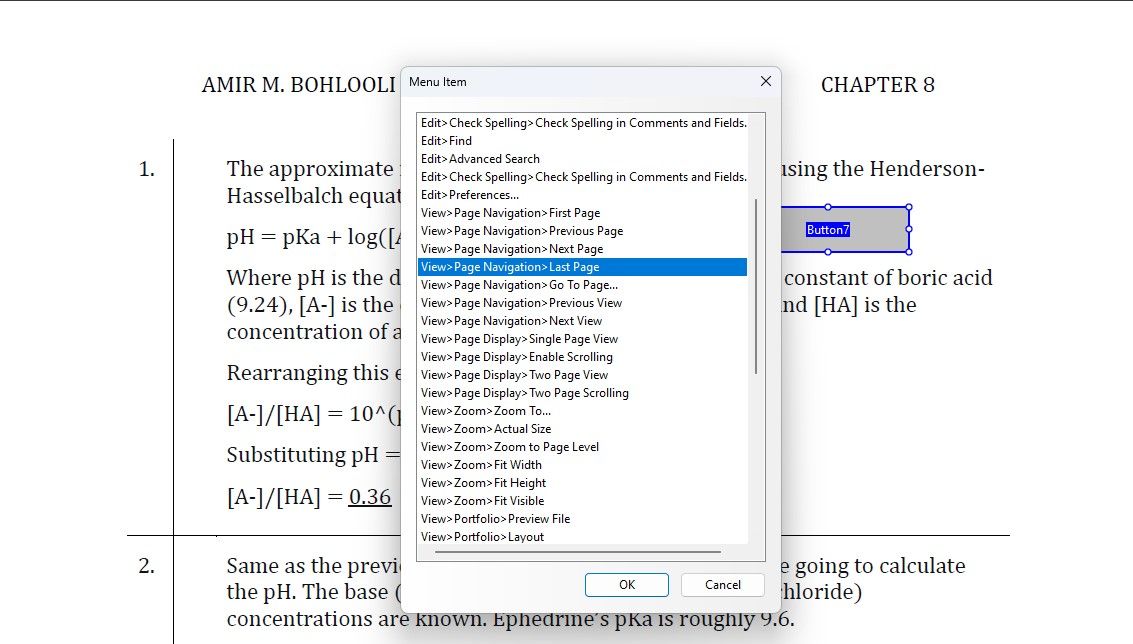The height and width of the screenshot is (644, 1133).
Task: Choose View>Zoom>Zoom To... entry
Action: click(582, 411)
